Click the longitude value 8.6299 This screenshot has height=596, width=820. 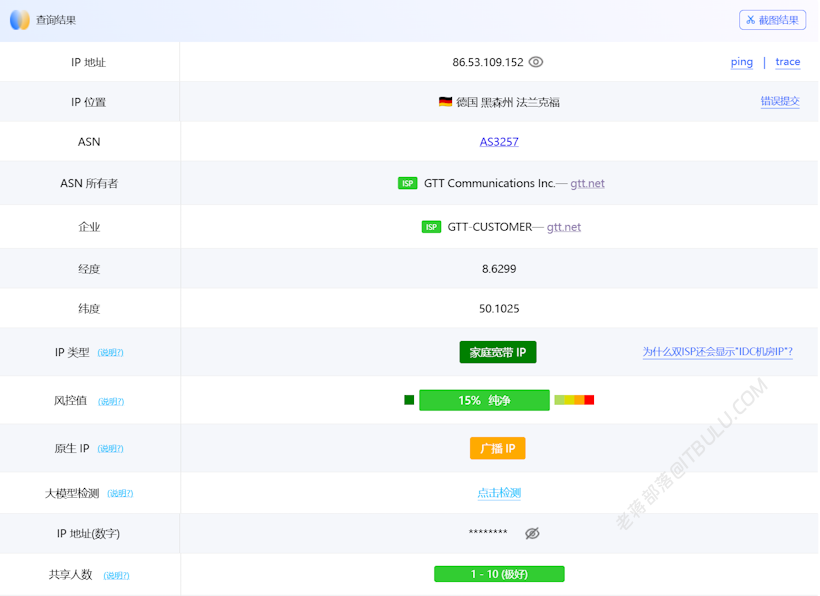tap(499, 269)
